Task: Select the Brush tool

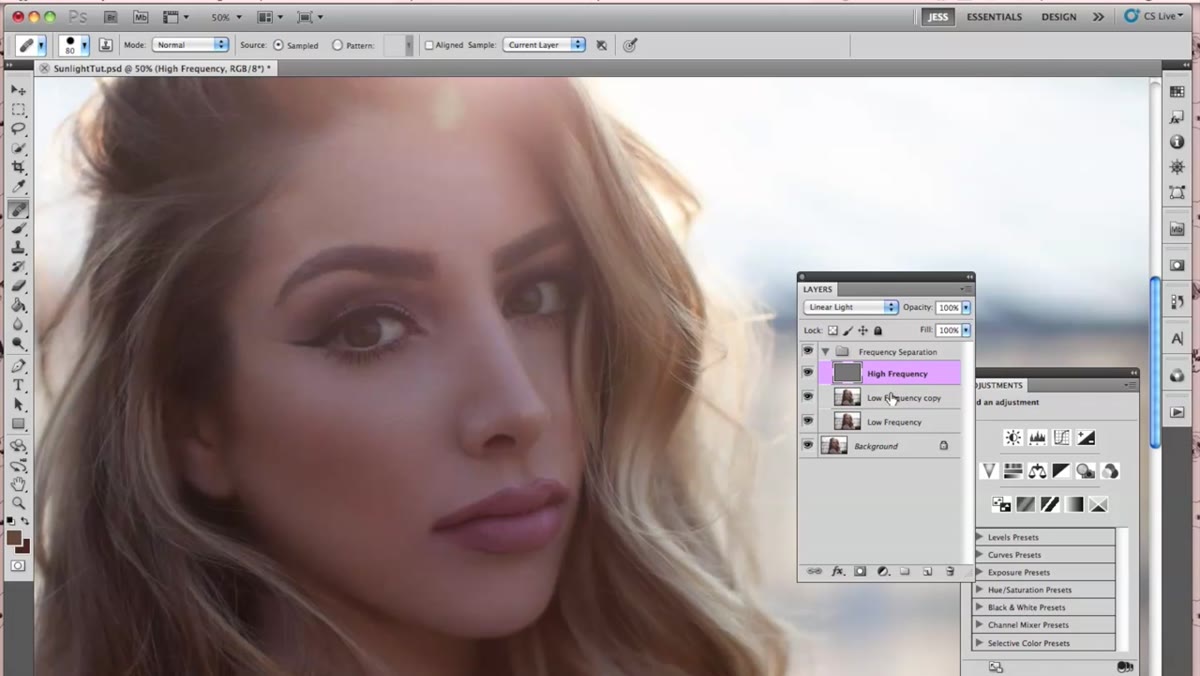Action: [x=19, y=229]
